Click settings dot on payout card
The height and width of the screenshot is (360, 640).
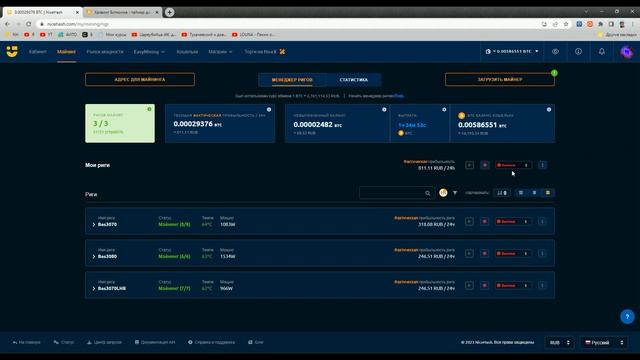click(x=444, y=109)
